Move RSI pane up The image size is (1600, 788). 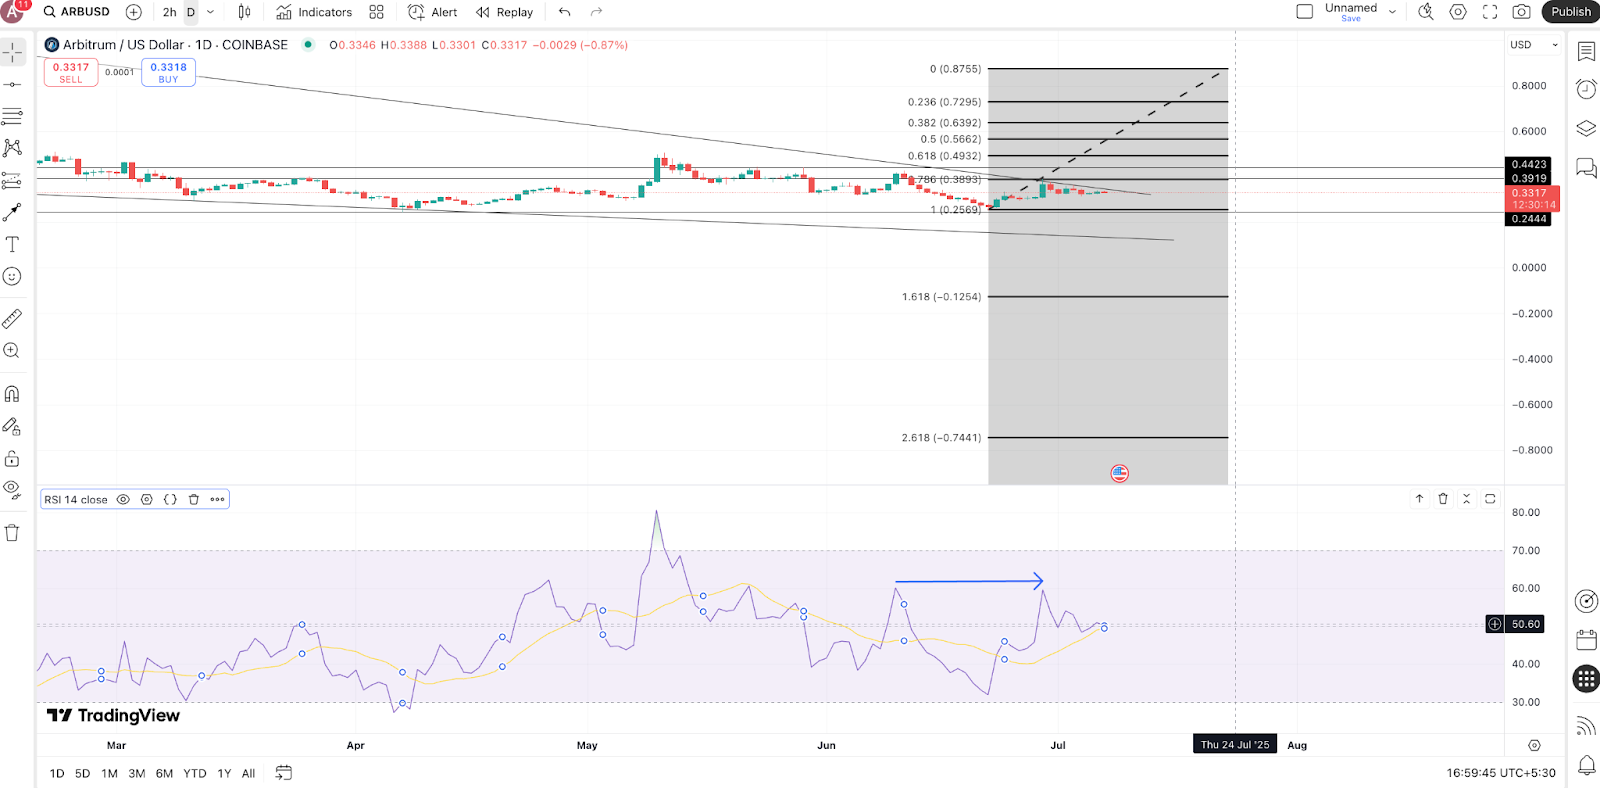pos(1419,498)
